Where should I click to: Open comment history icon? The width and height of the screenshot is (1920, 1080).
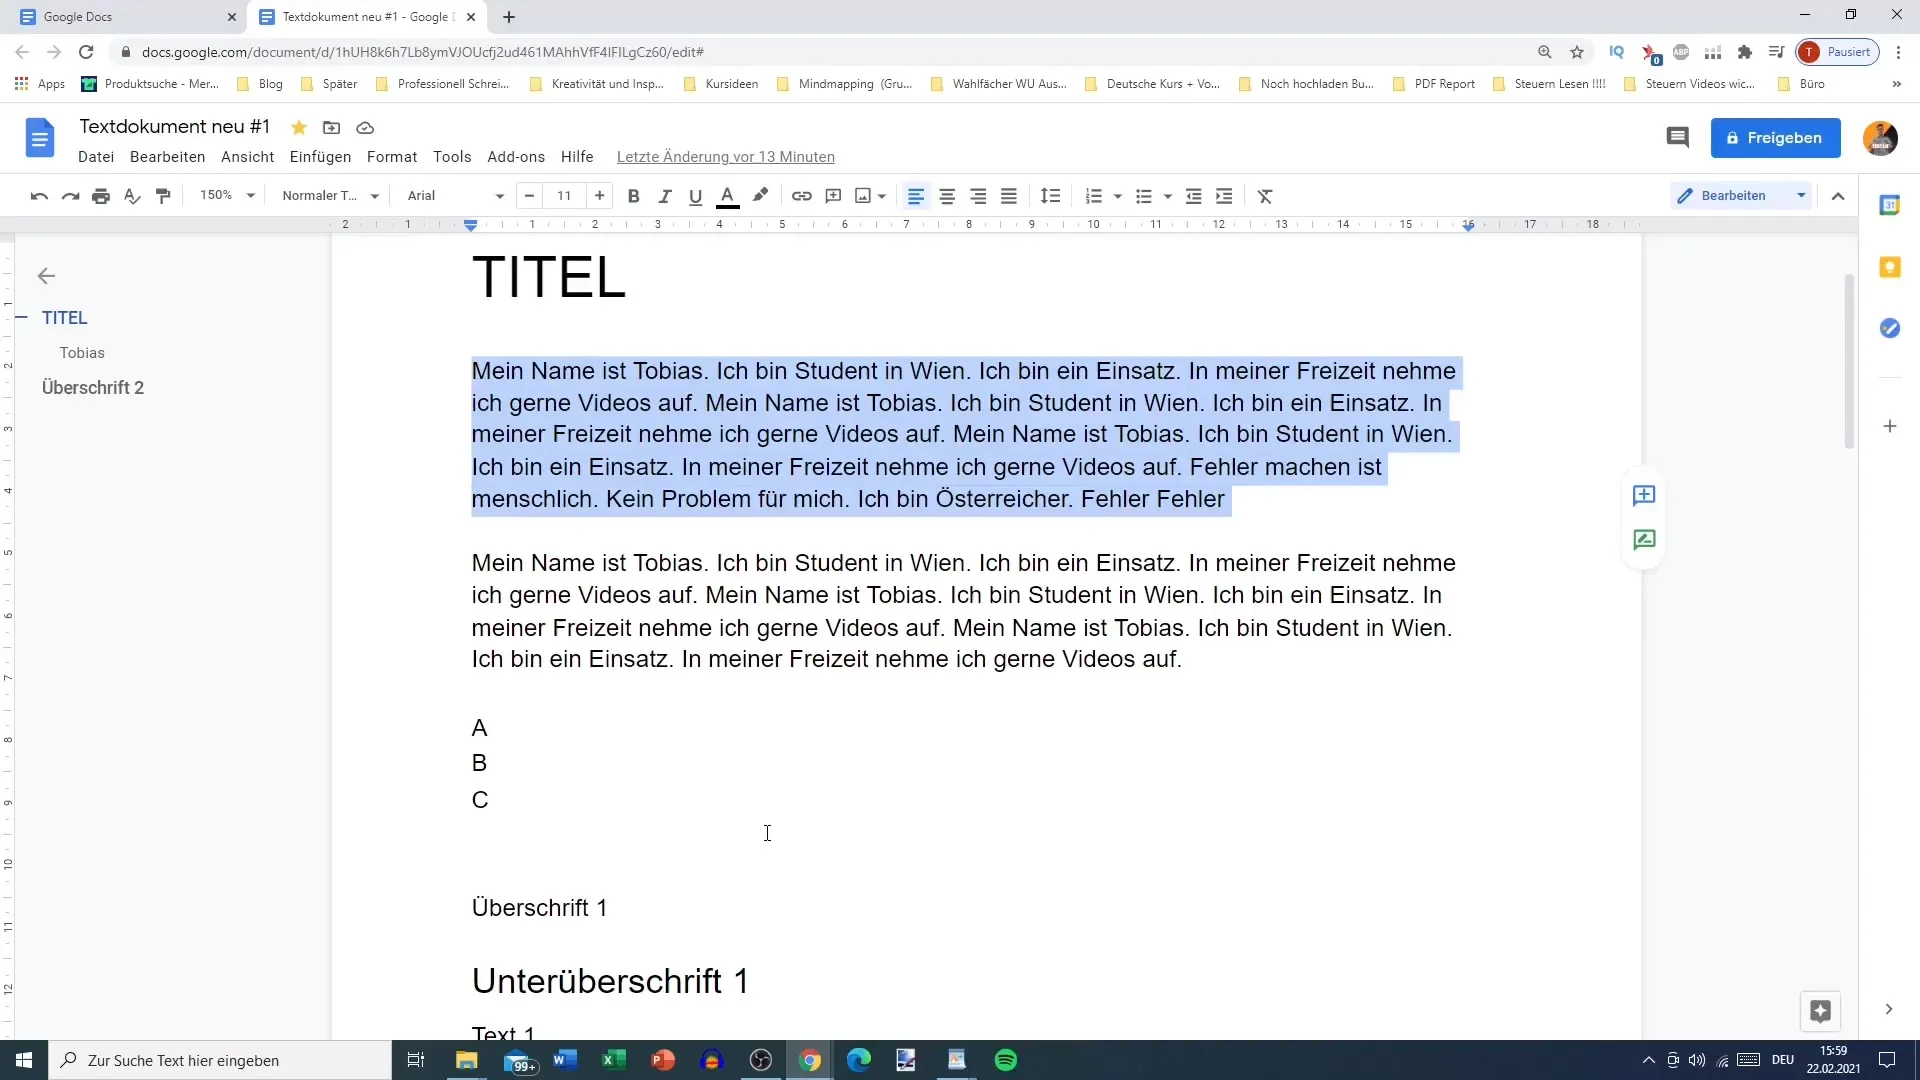[x=1678, y=138]
